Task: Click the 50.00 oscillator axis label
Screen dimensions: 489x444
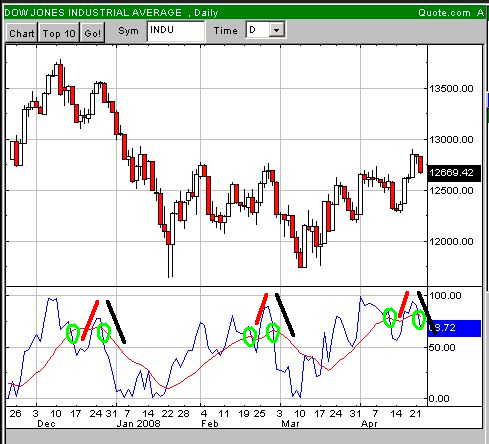Action: pyautogui.click(x=442, y=347)
